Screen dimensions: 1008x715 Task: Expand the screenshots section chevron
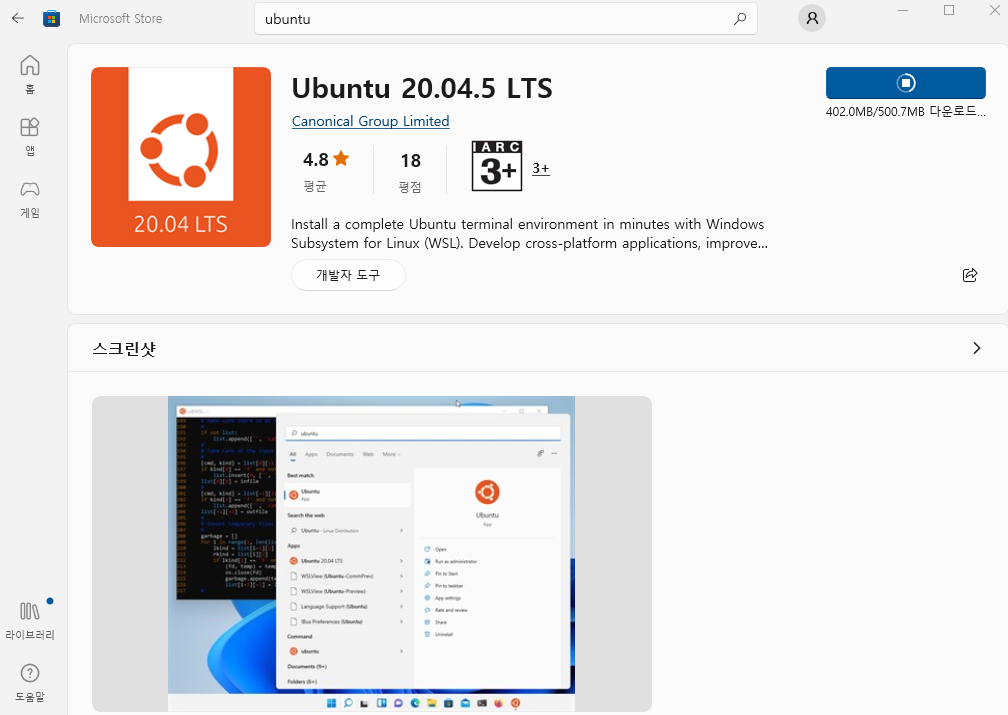[976, 348]
